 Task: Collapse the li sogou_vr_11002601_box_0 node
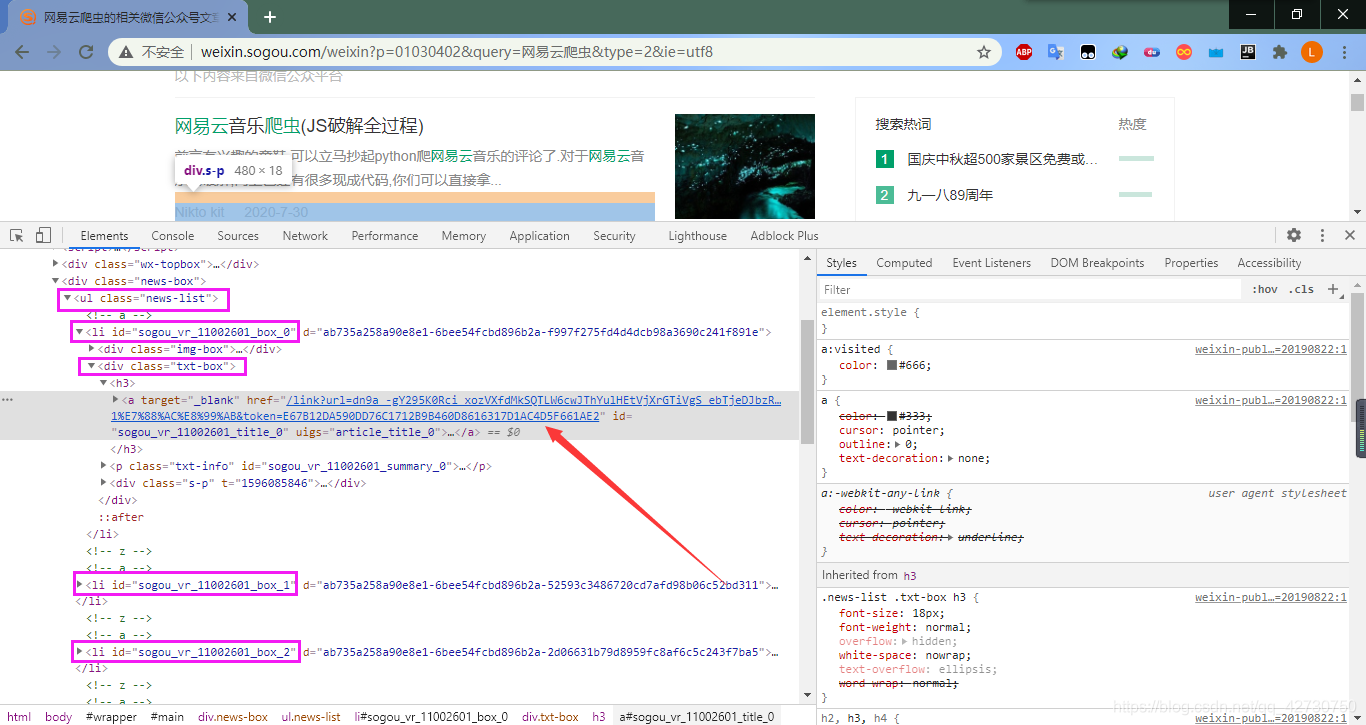[x=79, y=332]
